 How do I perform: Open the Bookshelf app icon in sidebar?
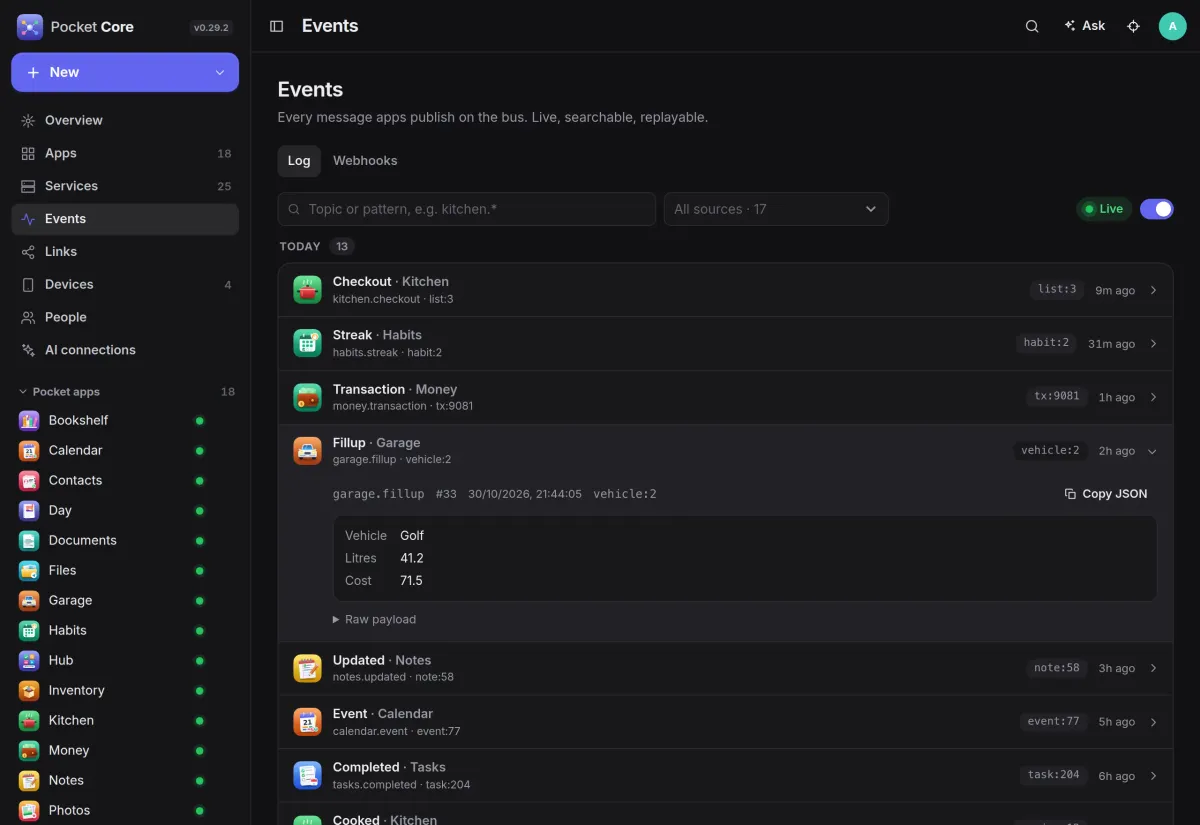coord(29,420)
